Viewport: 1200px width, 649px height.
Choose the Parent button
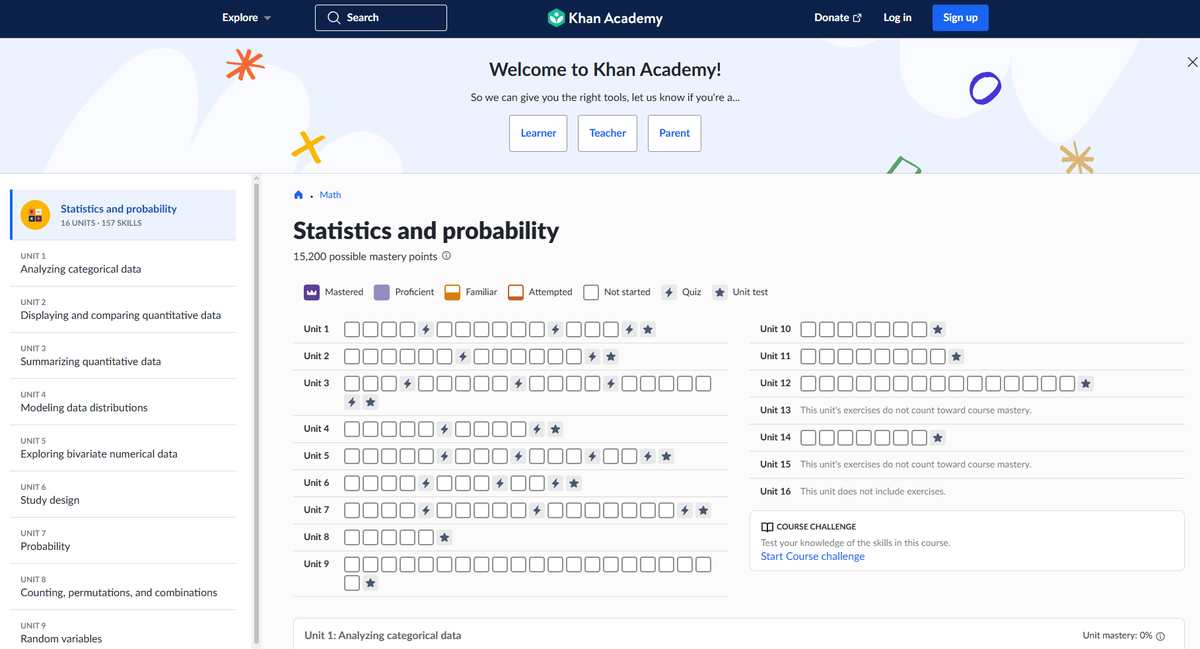click(x=674, y=133)
